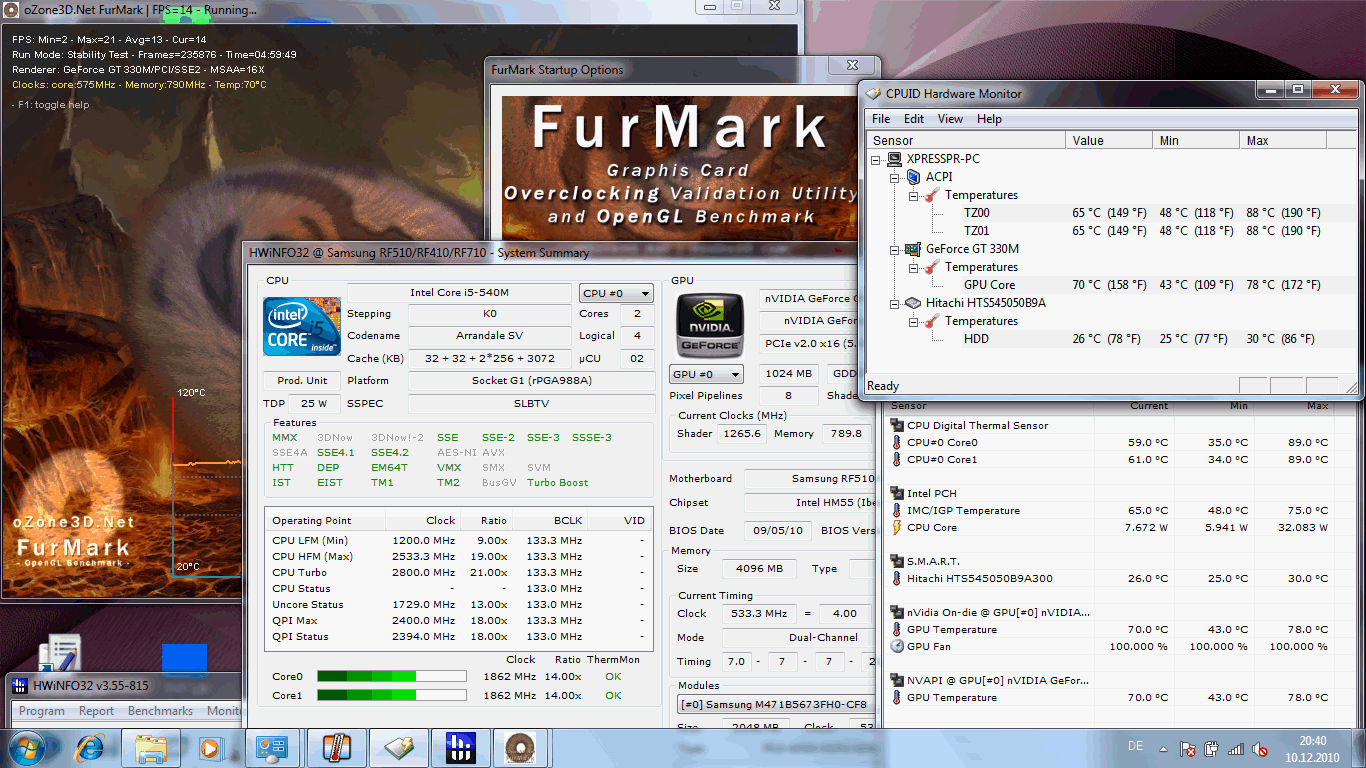1366x768 pixels.
Task: Open Report menu in HWiNFO32
Action: tap(97, 711)
